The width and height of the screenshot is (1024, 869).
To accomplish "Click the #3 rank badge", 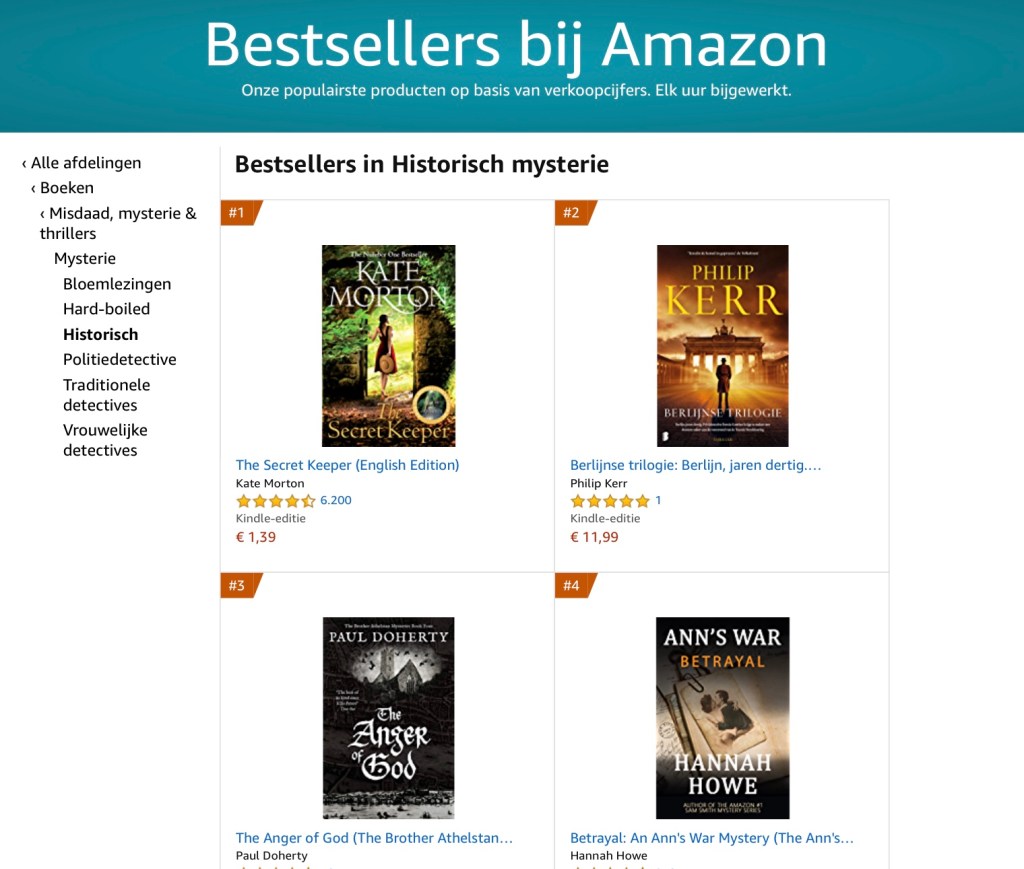I will tap(241, 585).
